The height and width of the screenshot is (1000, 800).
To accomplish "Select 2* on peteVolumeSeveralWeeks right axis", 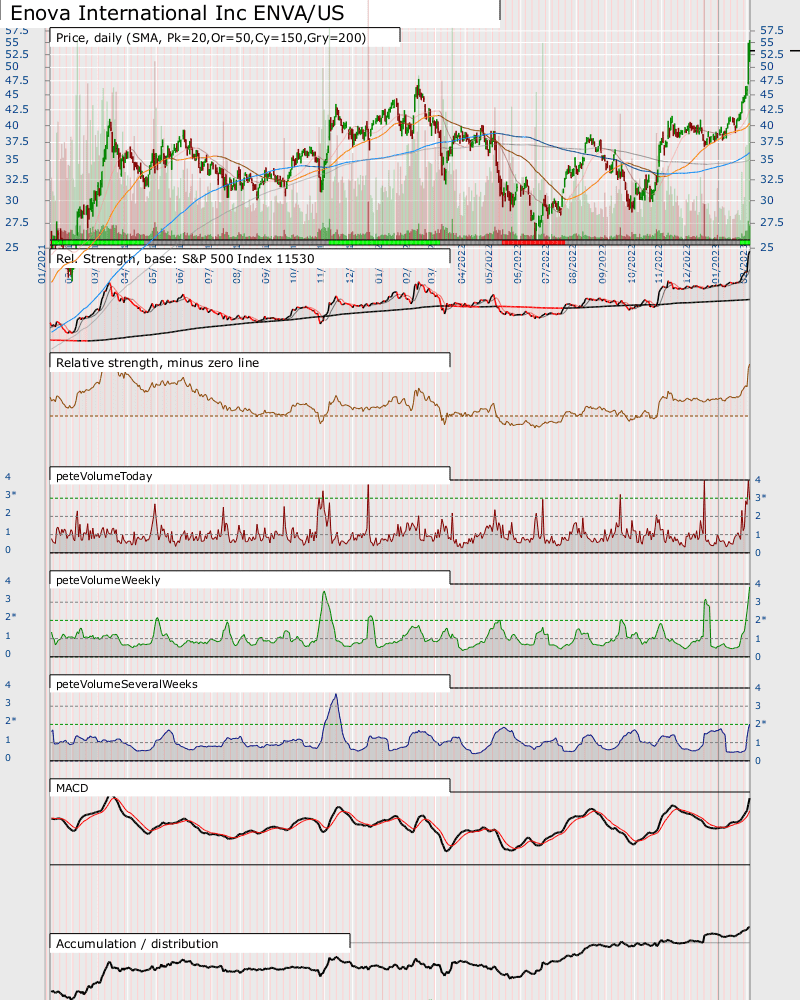I will (760, 723).
